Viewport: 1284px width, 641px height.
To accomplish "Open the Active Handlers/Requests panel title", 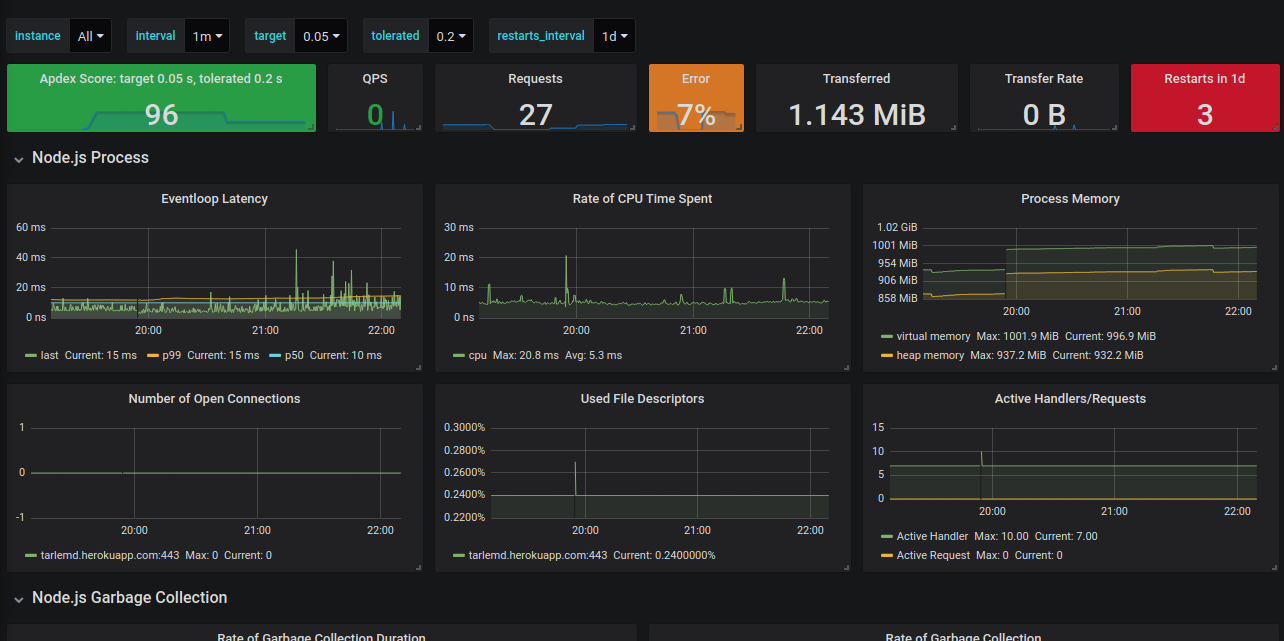I will click(1070, 398).
